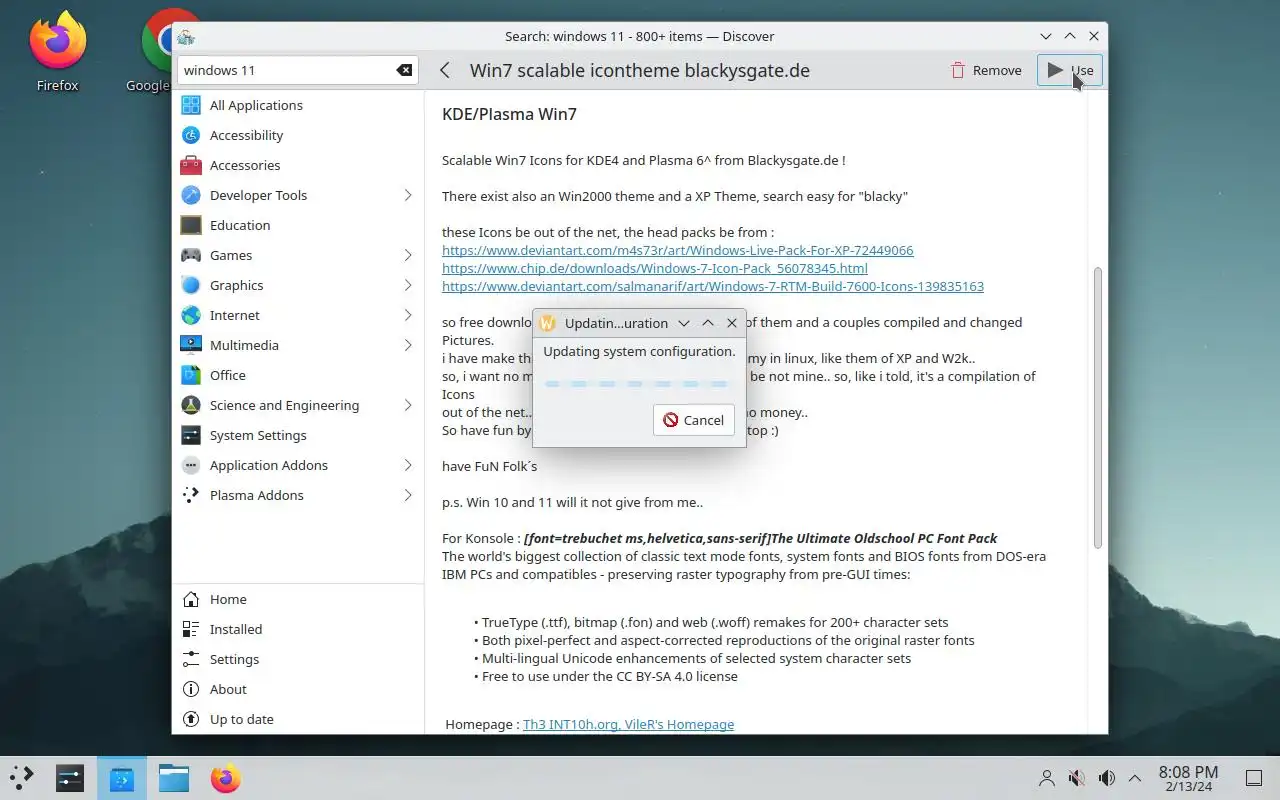Select the Office category

tap(298, 375)
